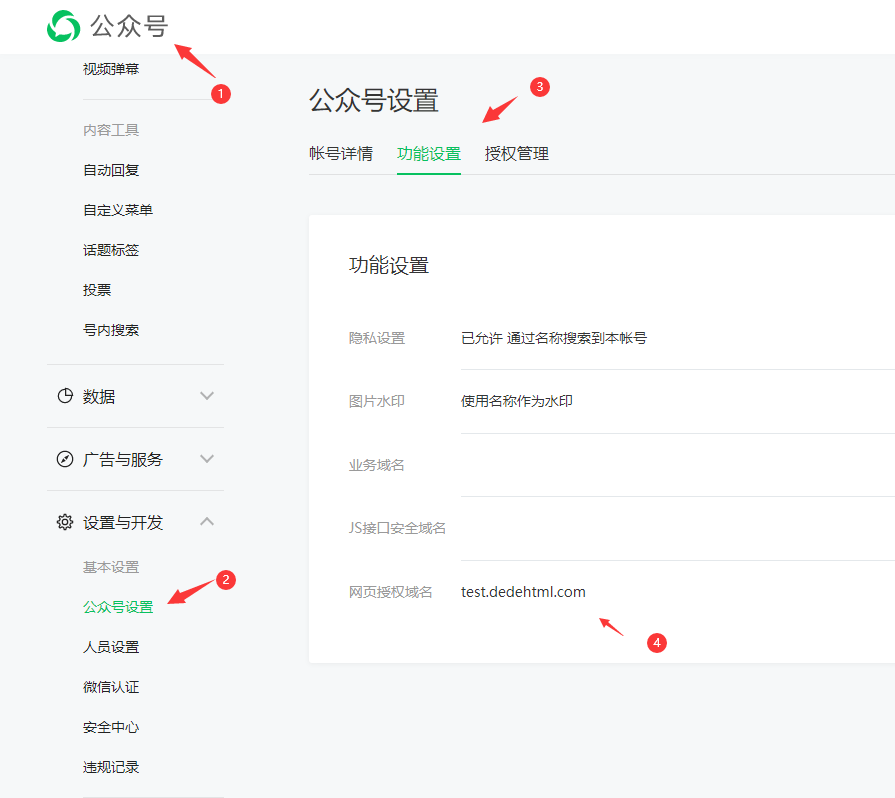The width and height of the screenshot is (895, 798).
Task: Collapse the 设置与开发 section chevron
Action: pos(207,522)
